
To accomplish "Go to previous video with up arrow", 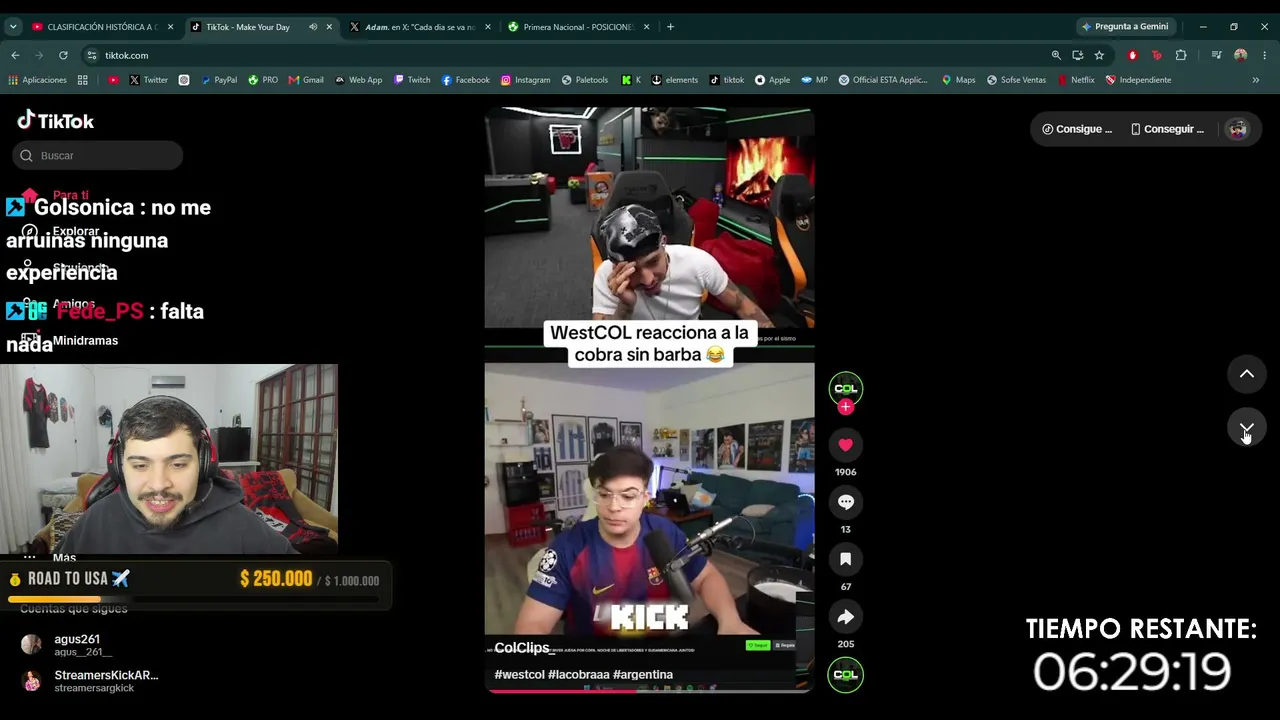I will click(x=1247, y=374).
